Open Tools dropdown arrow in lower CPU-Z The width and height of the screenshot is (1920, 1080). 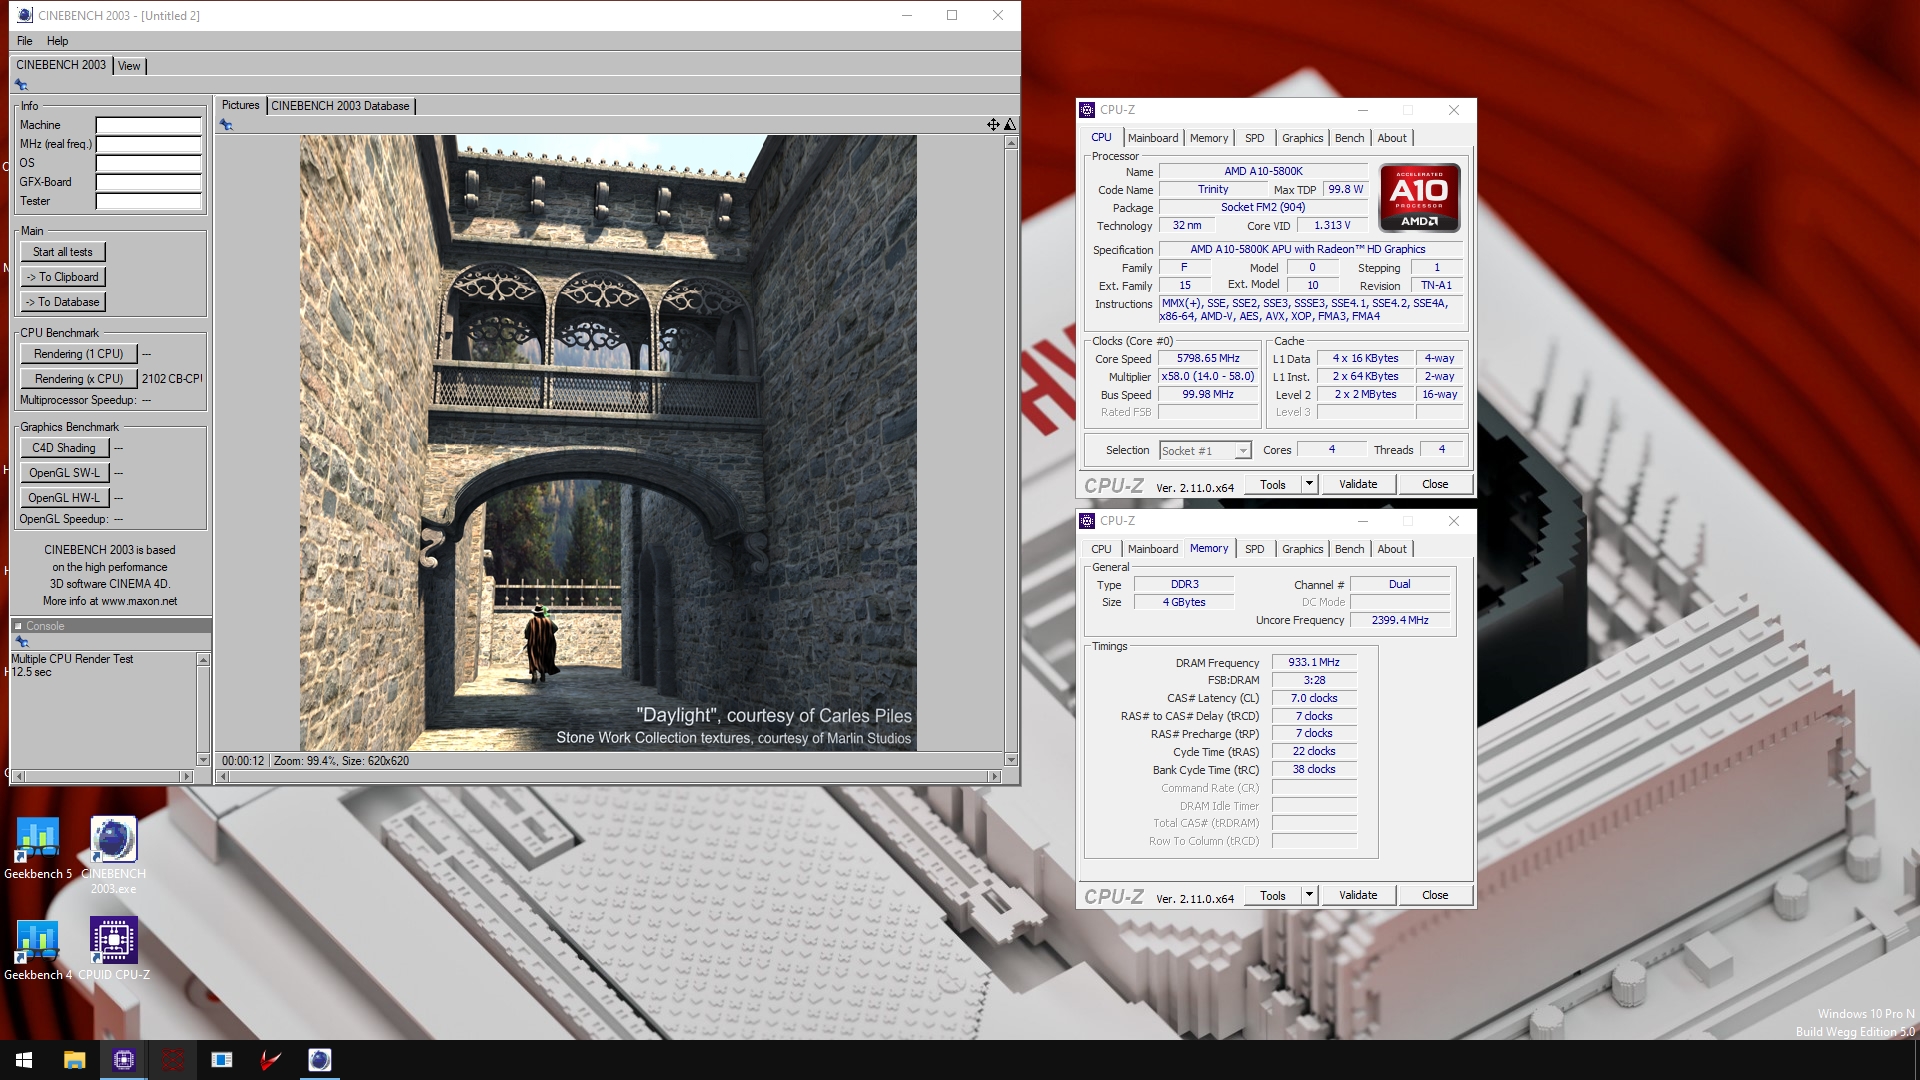(x=1309, y=895)
